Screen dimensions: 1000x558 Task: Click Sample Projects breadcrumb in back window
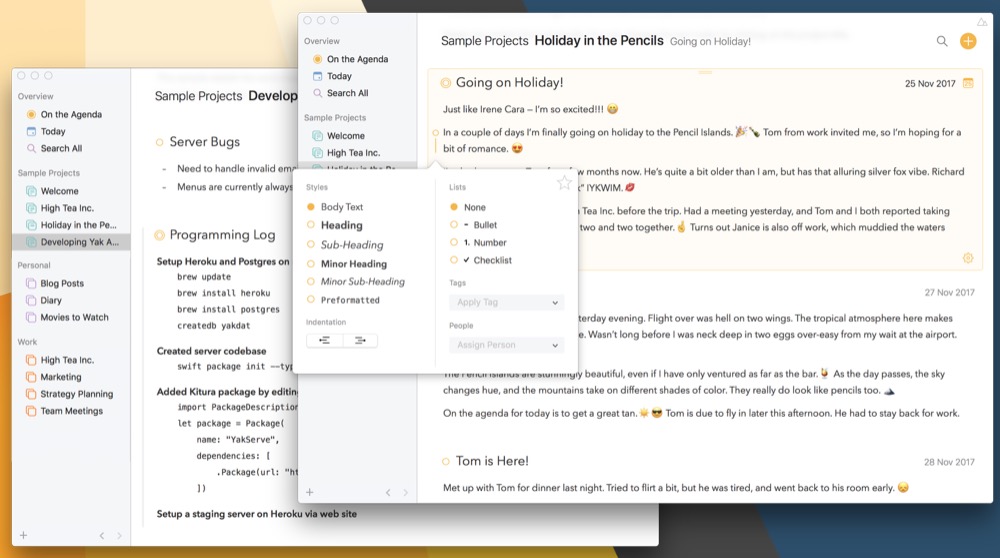(198, 96)
